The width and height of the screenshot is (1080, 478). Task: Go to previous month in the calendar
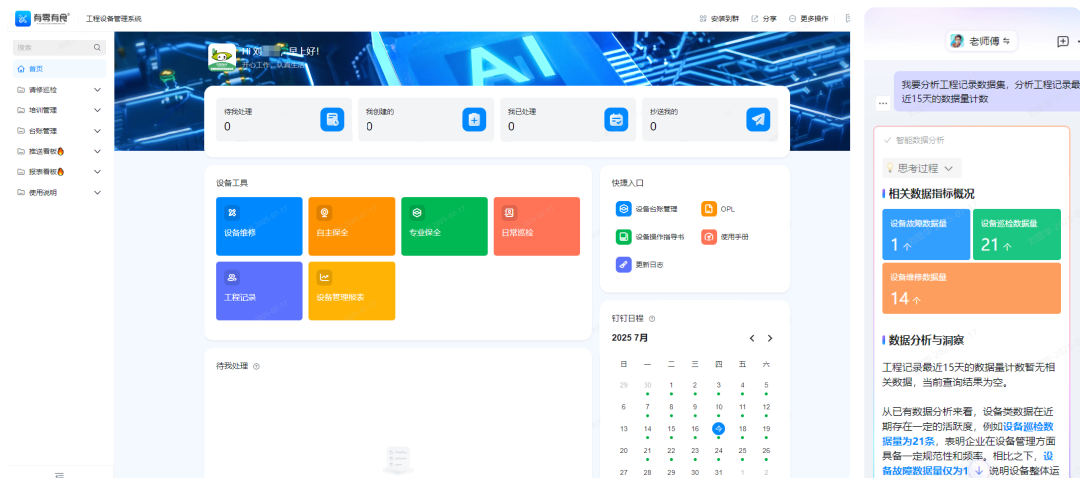[752, 338]
